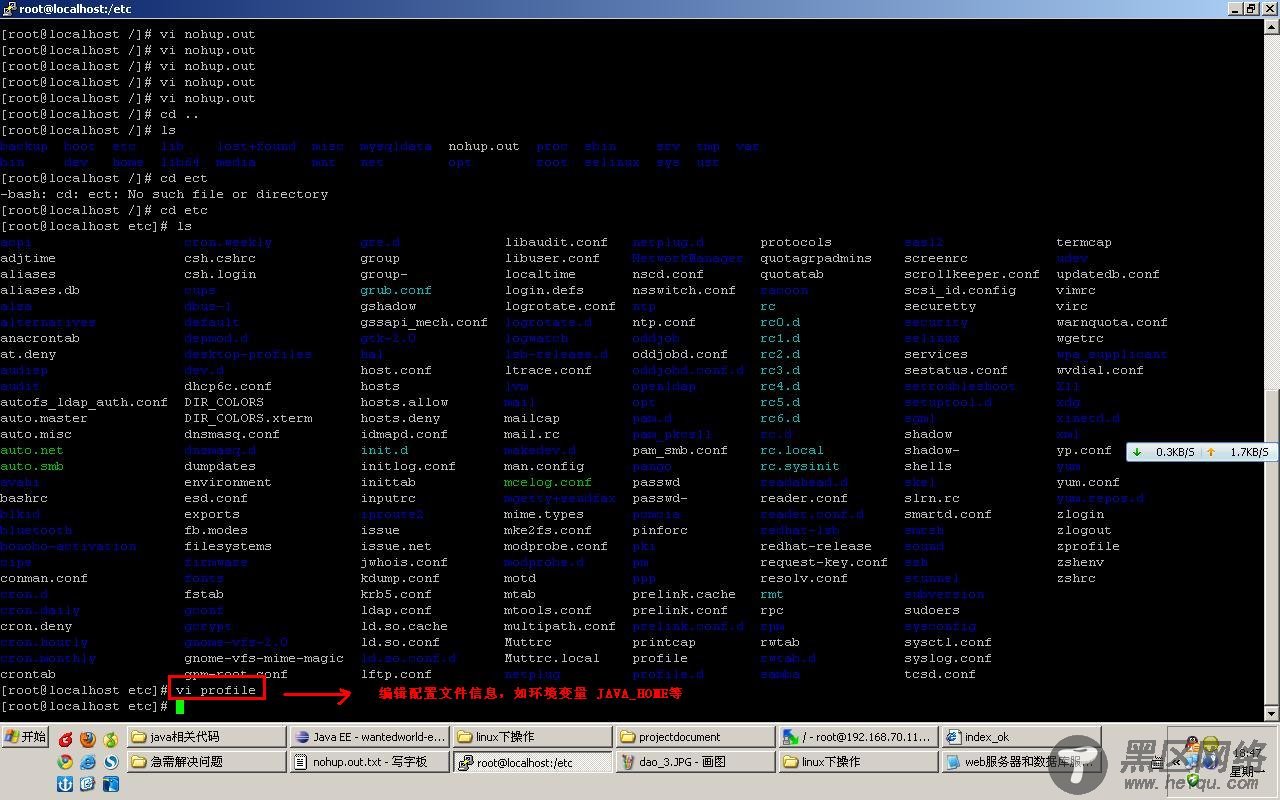Click the 'krb5.conf' file name
Viewport: 1280px width, 800px height.
click(x=396, y=594)
